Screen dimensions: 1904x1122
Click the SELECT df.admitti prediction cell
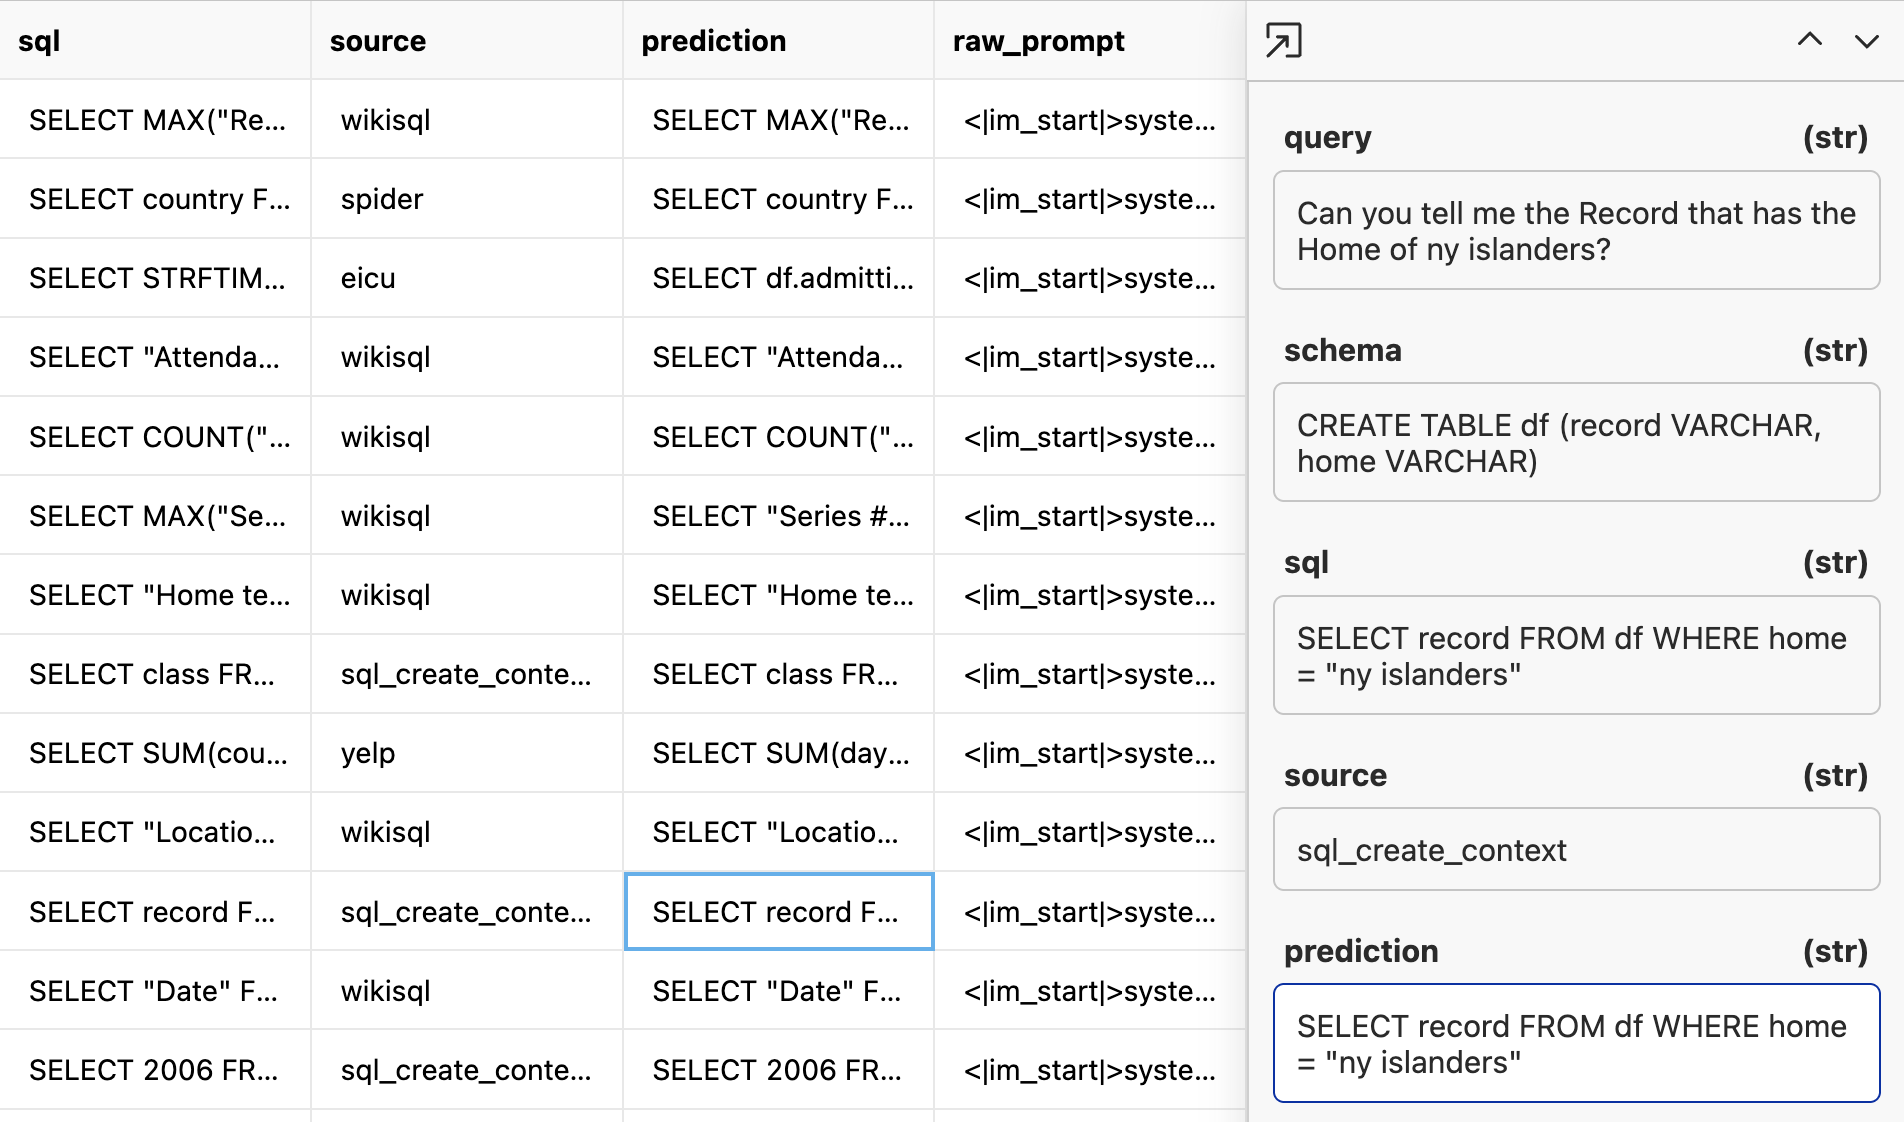(x=779, y=278)
